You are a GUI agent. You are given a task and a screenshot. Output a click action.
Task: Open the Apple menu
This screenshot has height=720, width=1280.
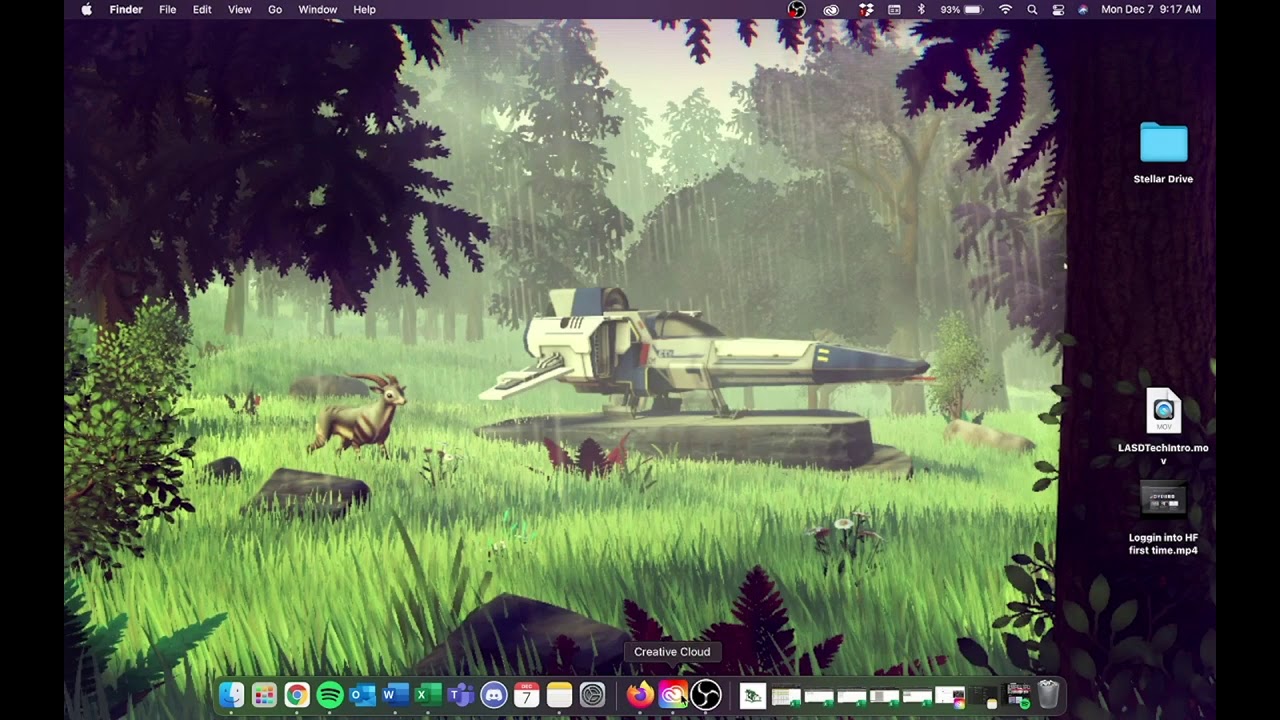click(86, 9)
